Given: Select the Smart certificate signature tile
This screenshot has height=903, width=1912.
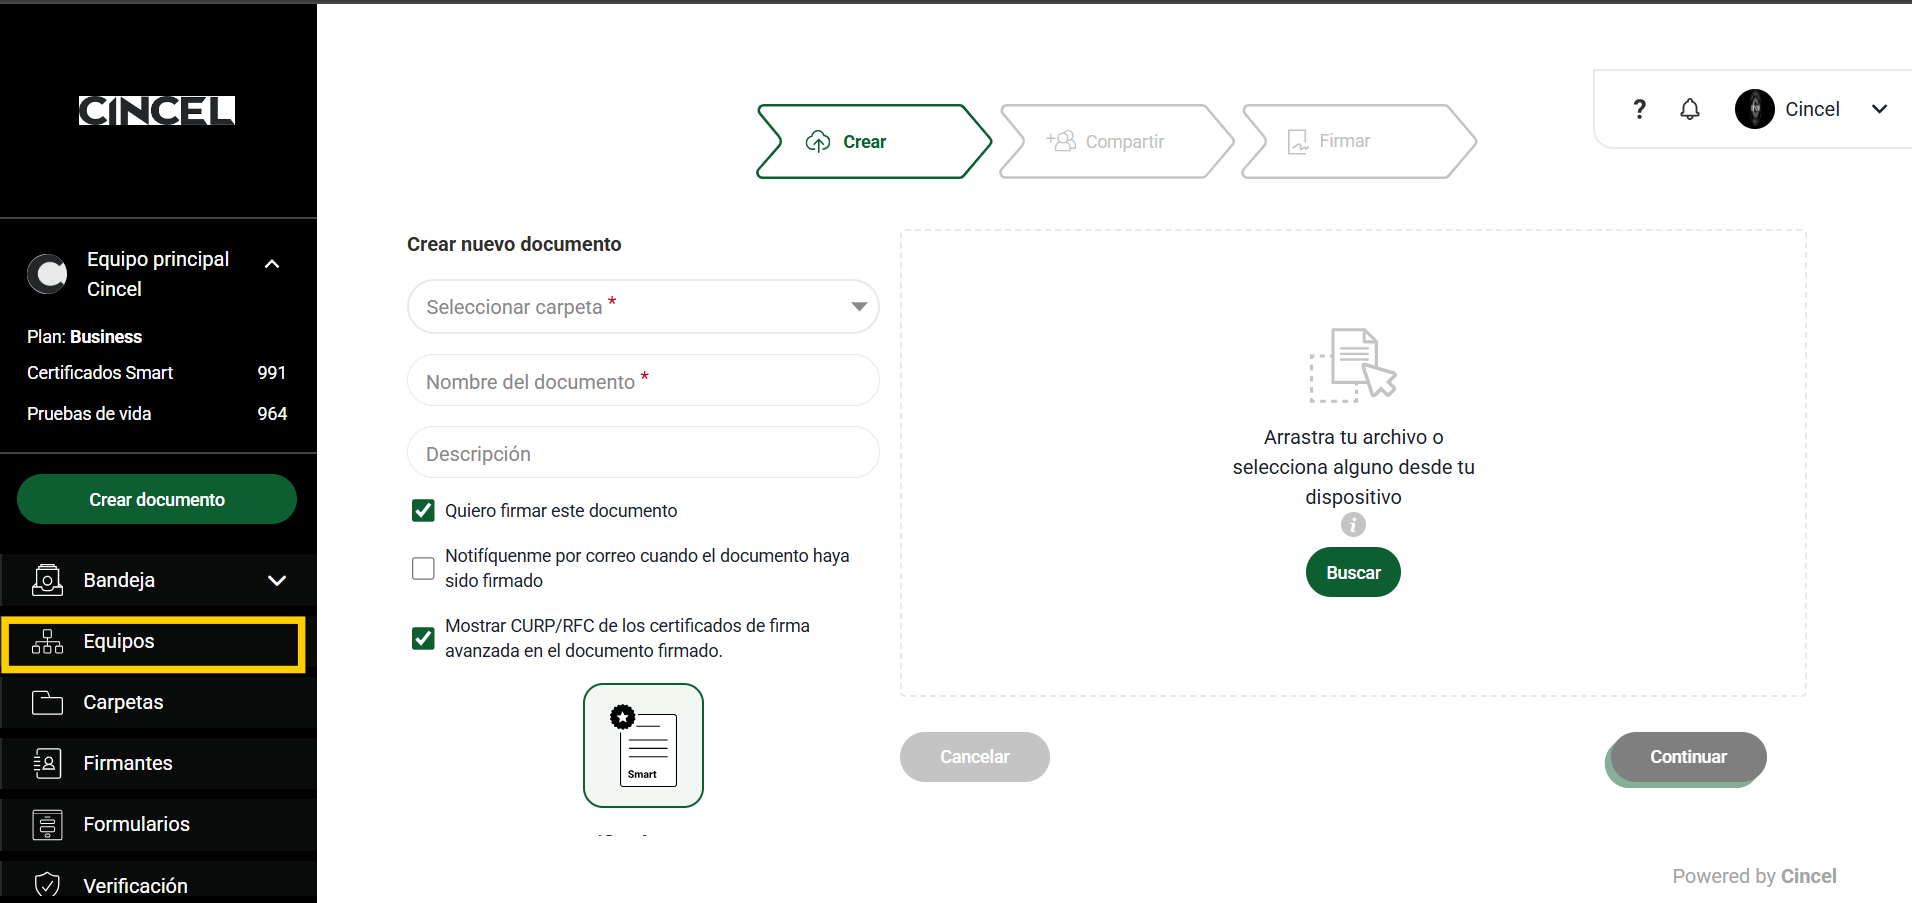Looking at the screenshot, I should tap(643, 746).
